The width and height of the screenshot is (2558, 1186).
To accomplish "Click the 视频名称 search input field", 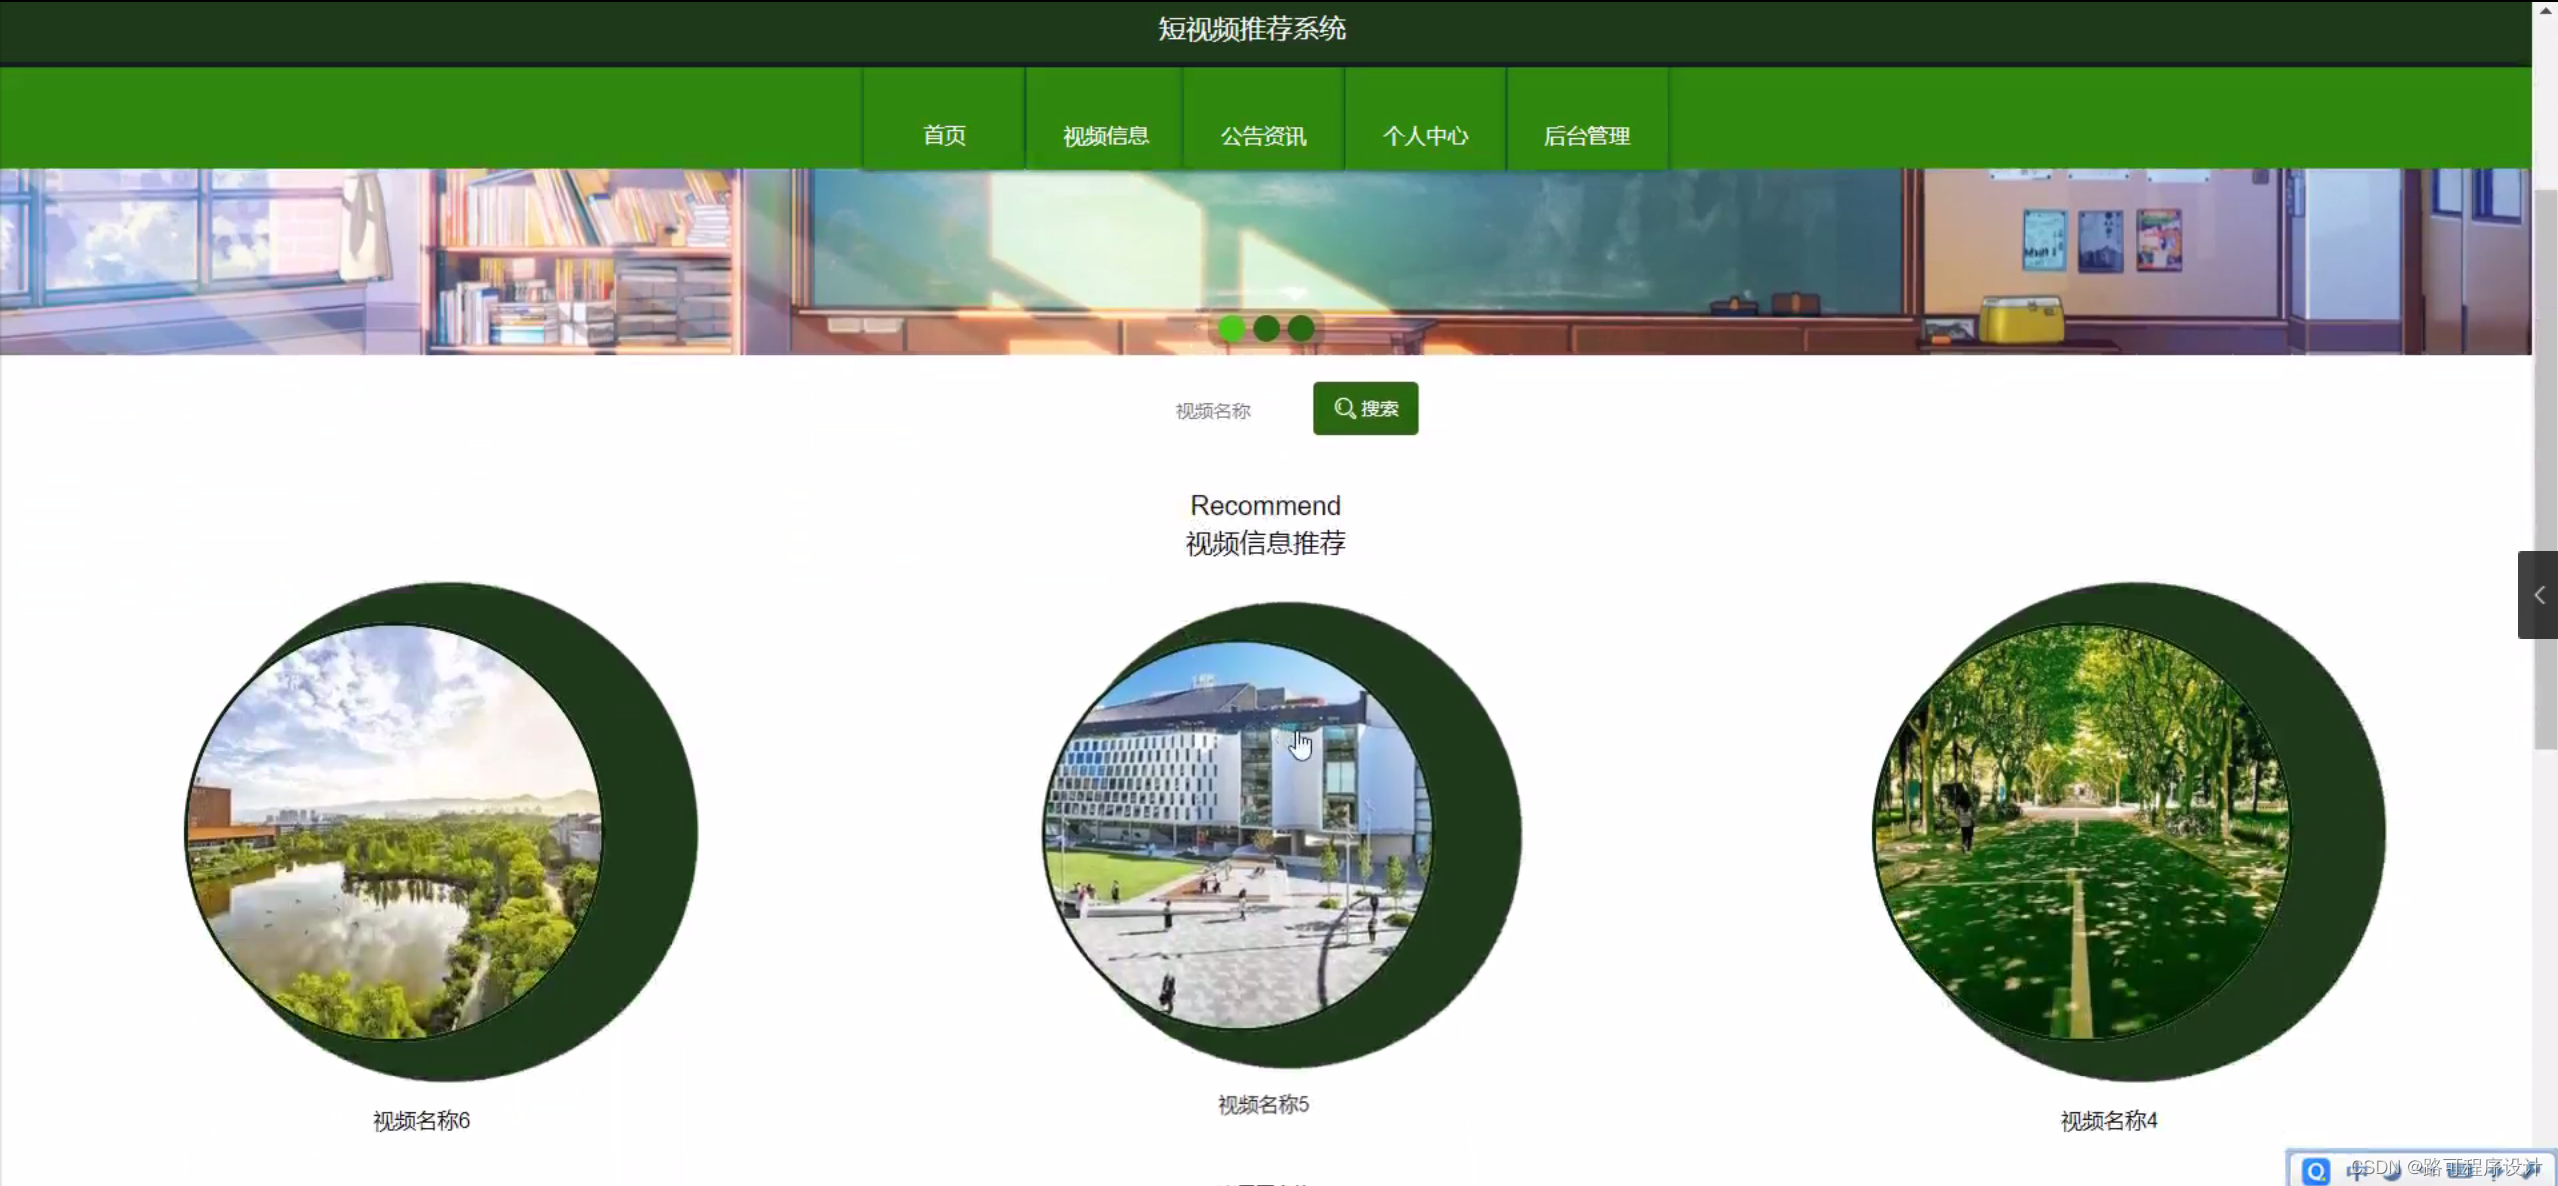I will (1211, 409).
